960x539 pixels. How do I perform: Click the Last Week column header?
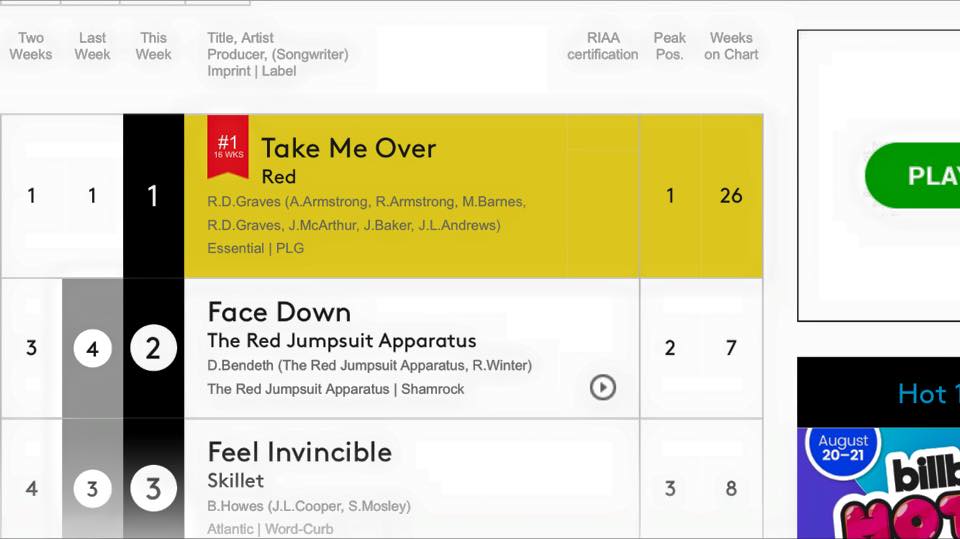pyautogui.click(x=92, y=46)
